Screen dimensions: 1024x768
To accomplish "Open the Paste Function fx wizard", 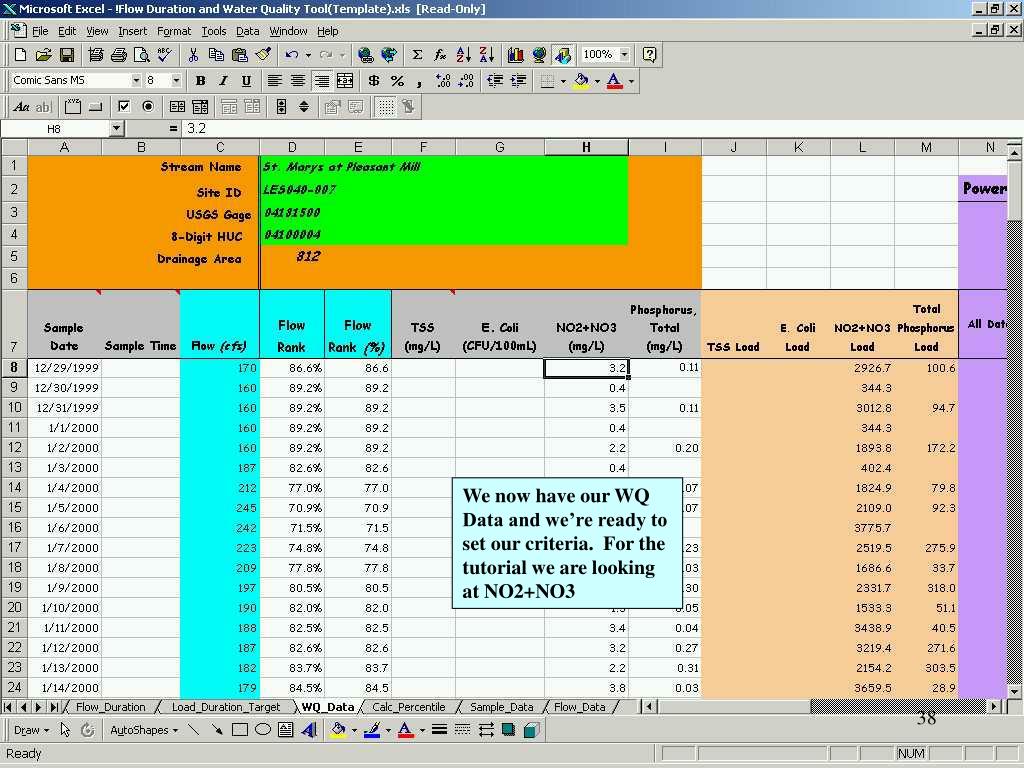I will tap(440, 55).
